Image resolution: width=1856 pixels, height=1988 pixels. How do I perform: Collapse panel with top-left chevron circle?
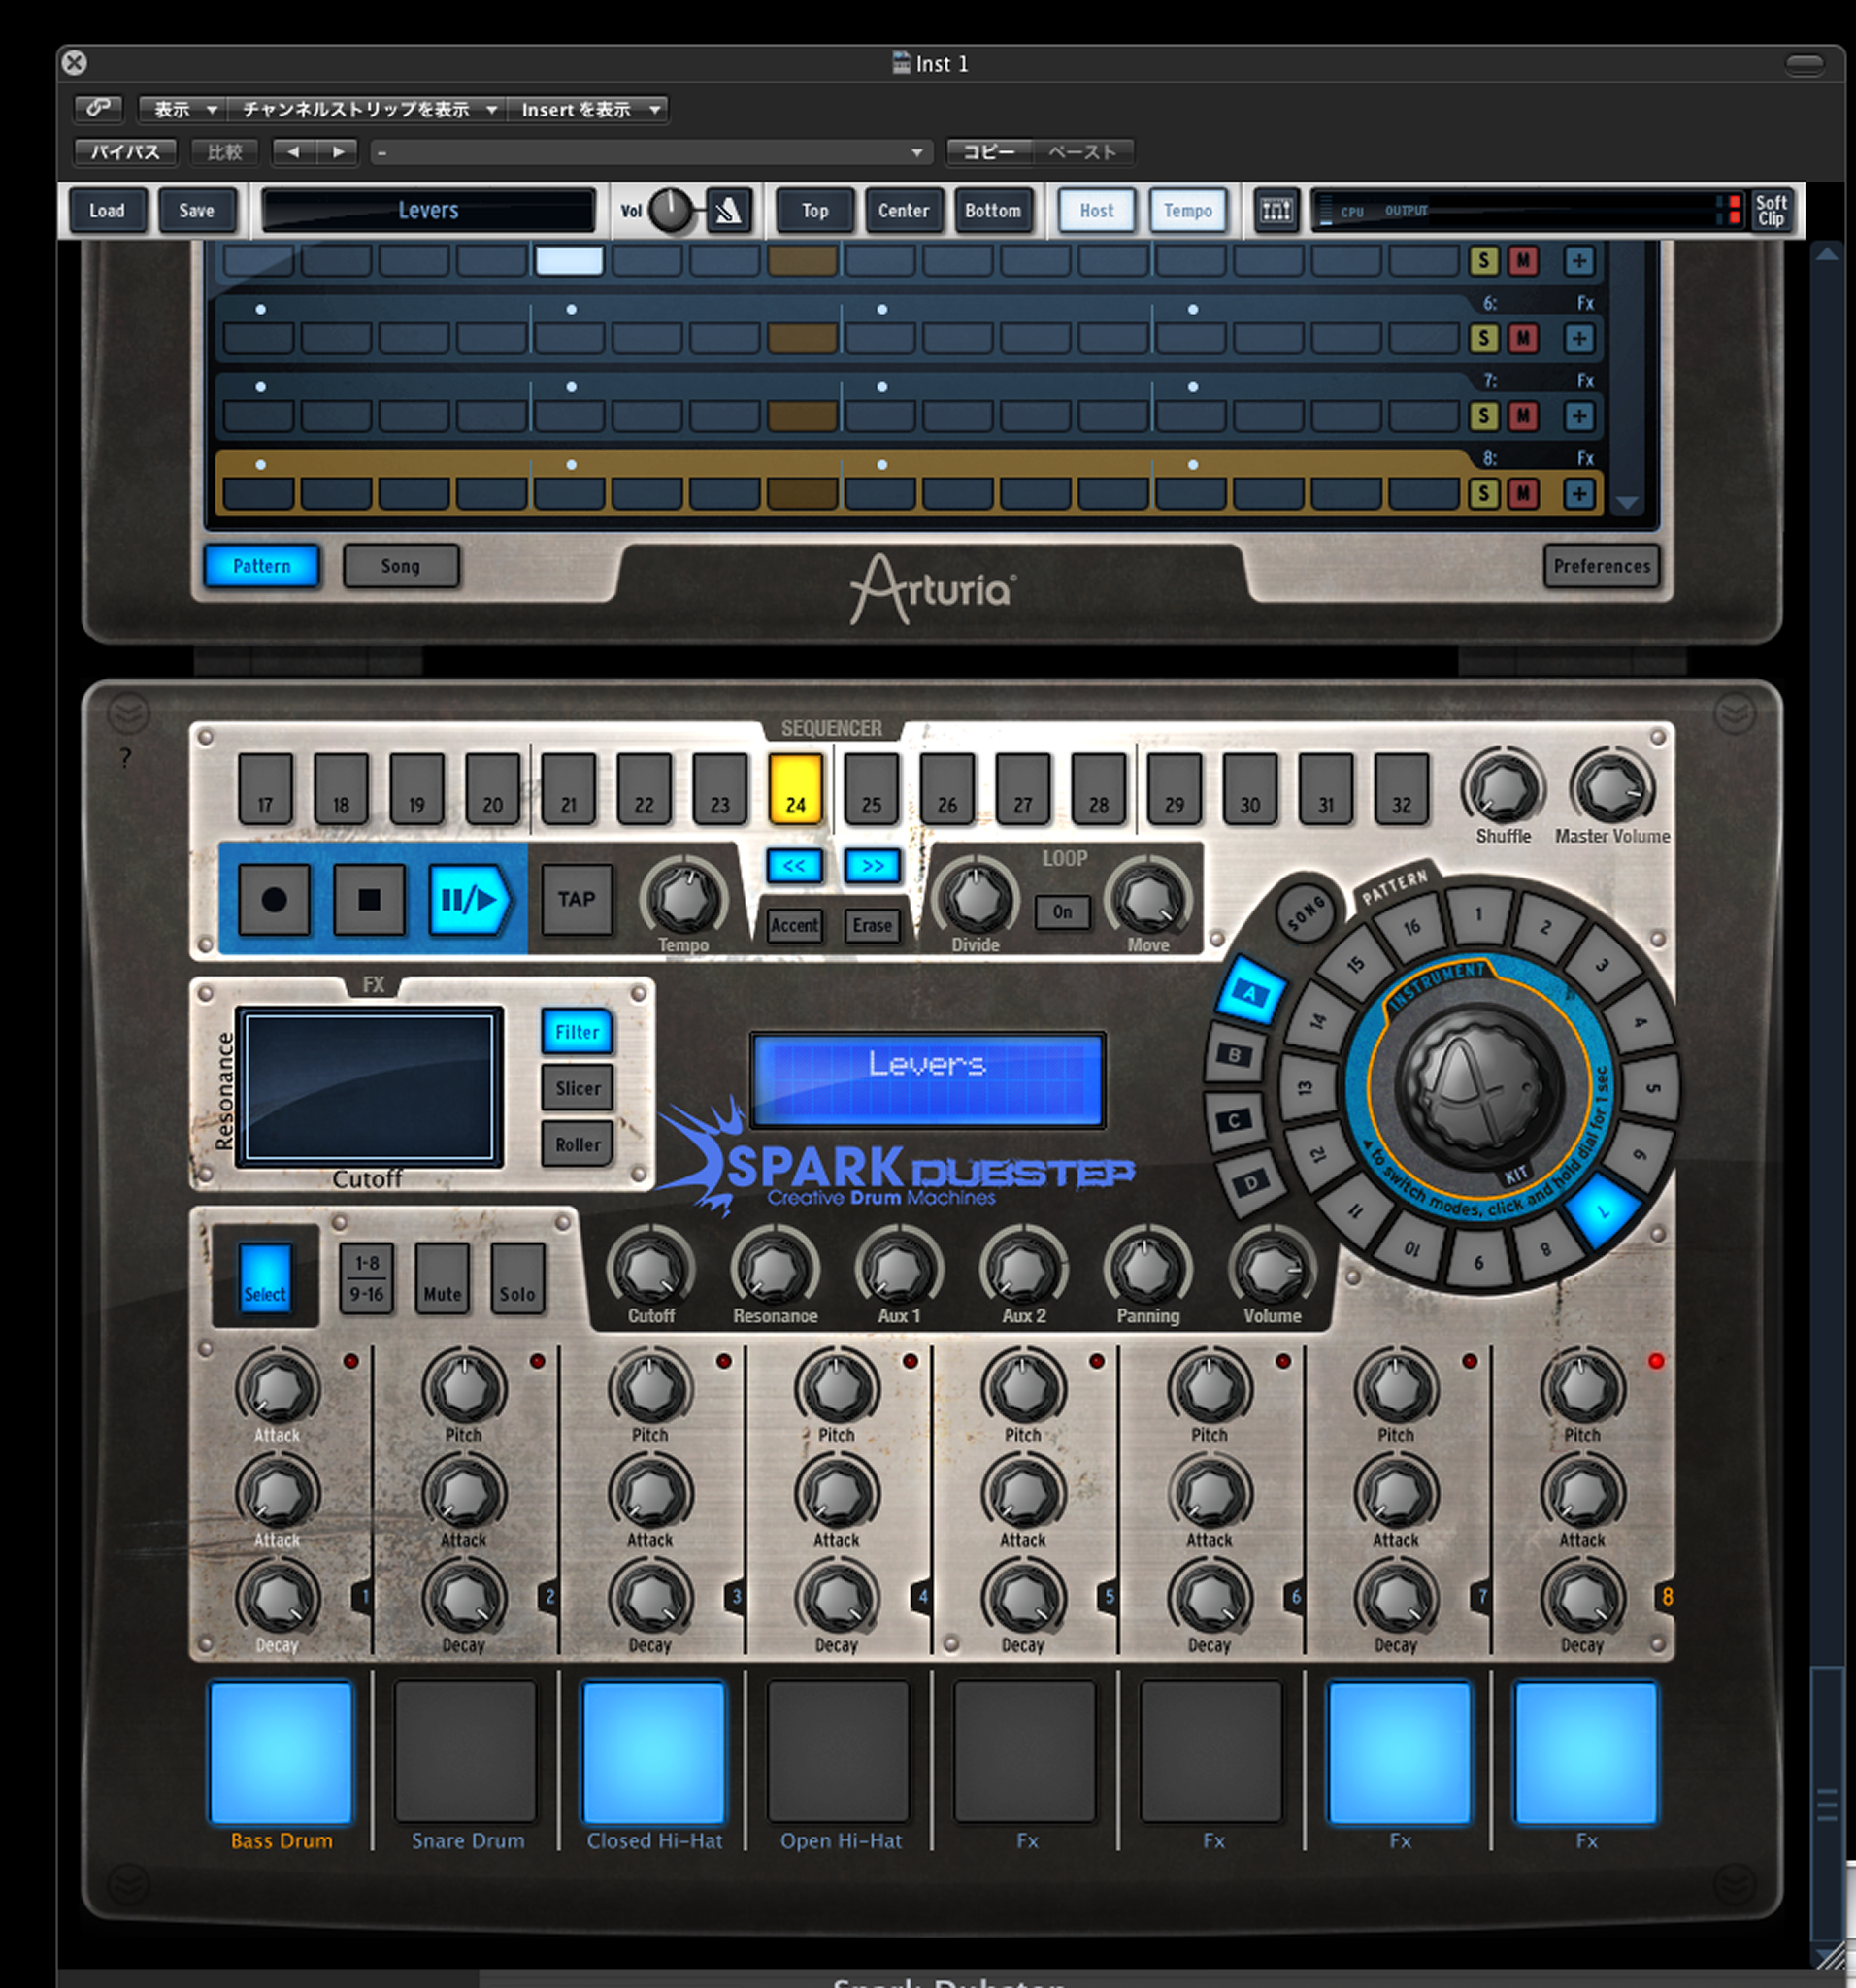[x=129, y=713]
